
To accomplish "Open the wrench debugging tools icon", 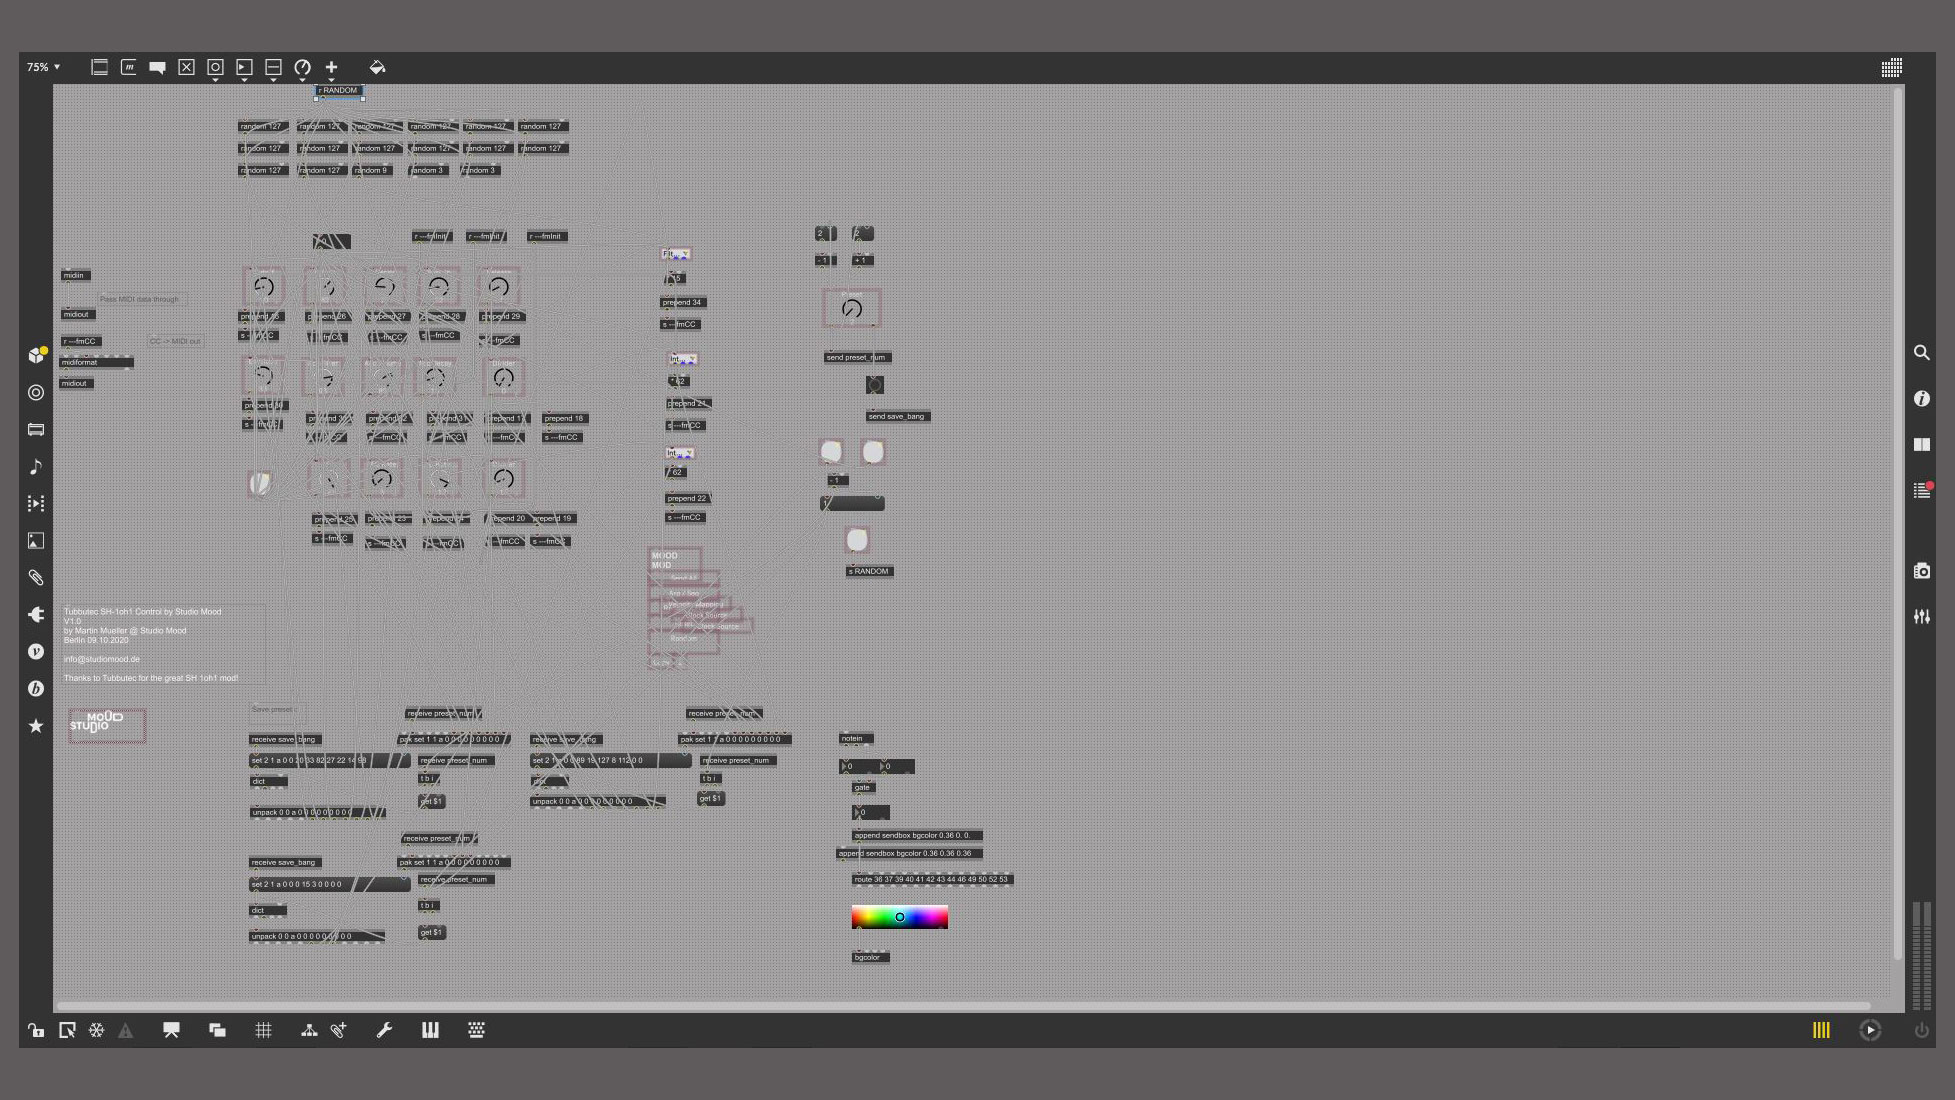I will (x=384, y=1030).
